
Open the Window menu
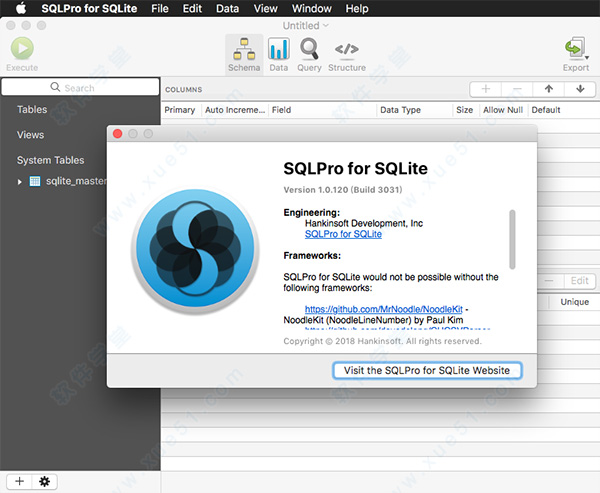[311, 8]
